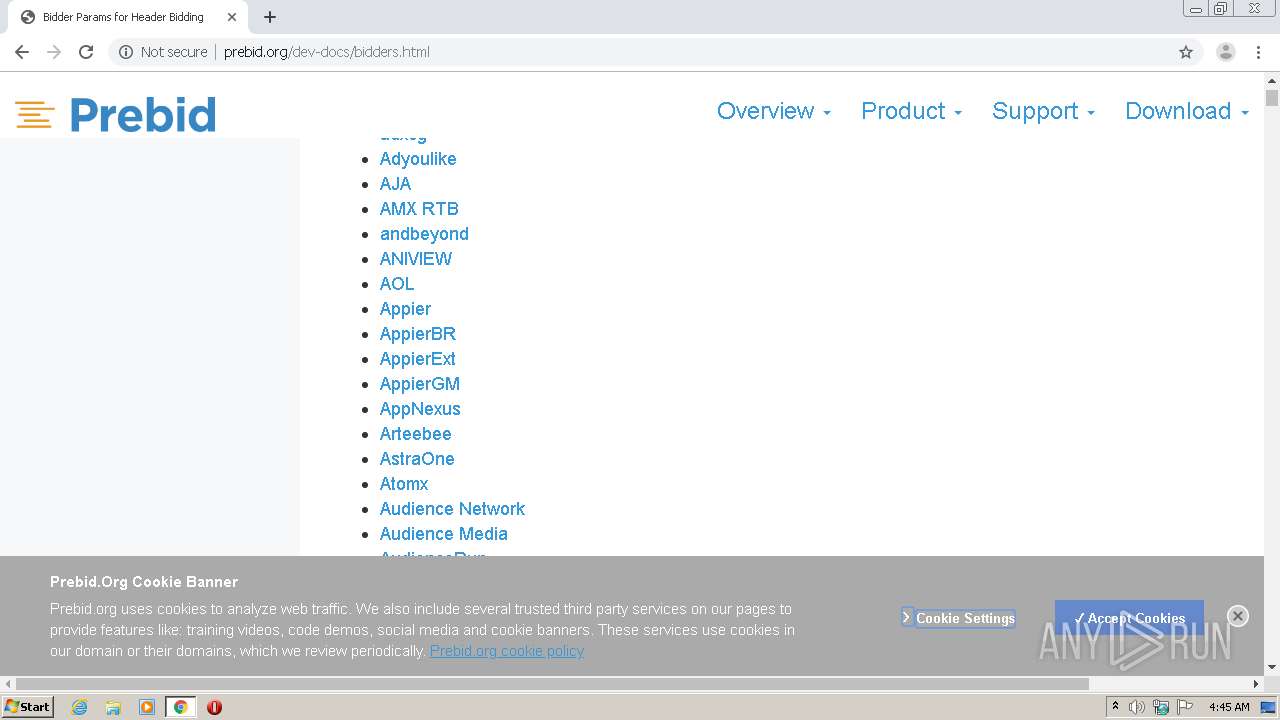Open the Audience Media bidder link
This screenshot has width=1280, height=720.
(444, 534)
